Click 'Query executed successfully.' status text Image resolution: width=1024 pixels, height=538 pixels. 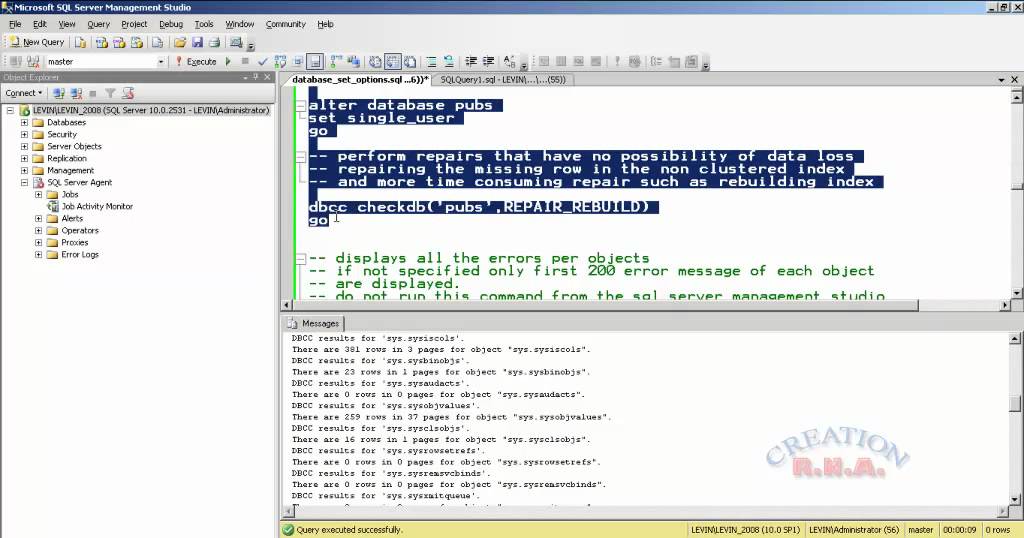(349, 530)
